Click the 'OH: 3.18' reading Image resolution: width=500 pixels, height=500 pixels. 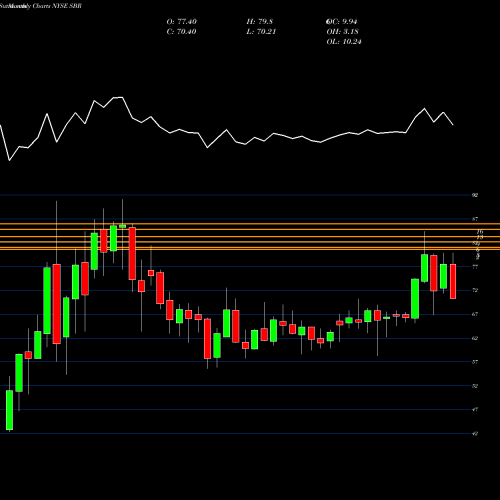click(x=343, y=32)
